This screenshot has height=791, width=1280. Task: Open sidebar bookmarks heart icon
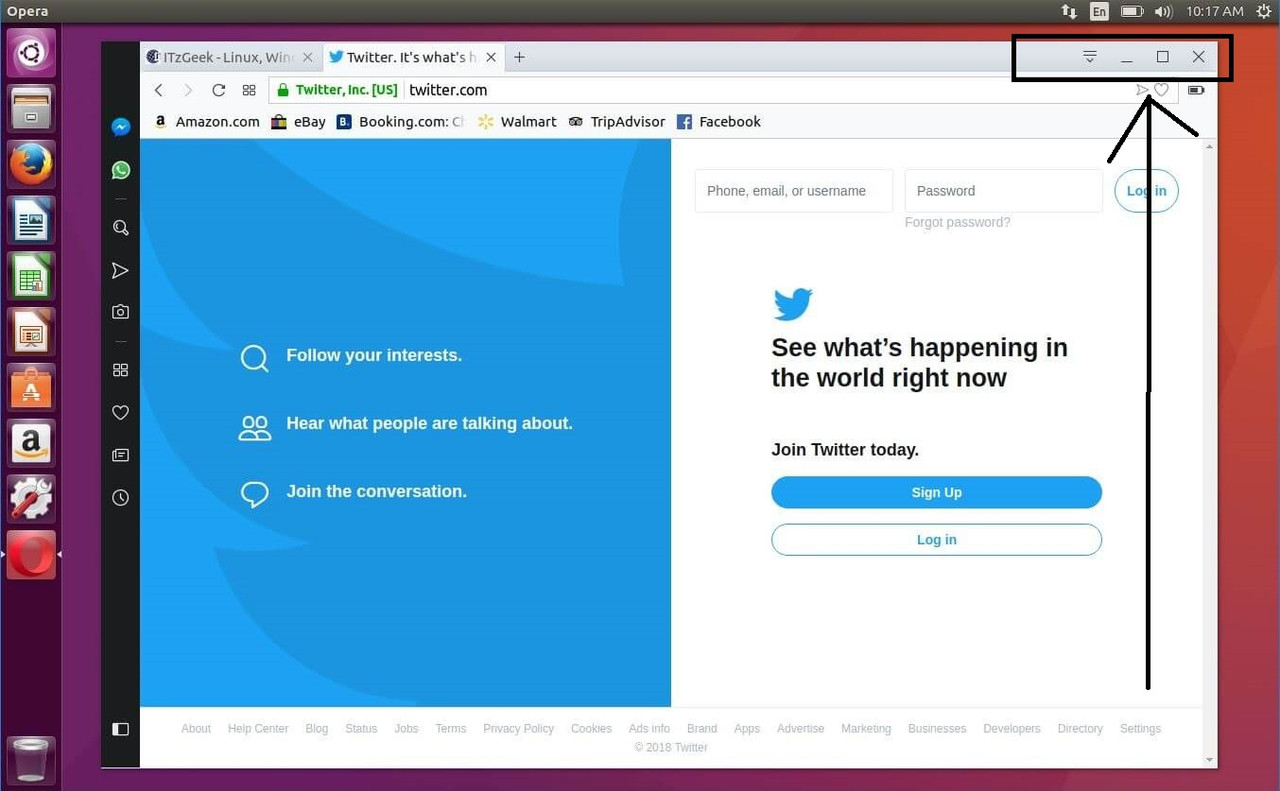tap(121, 413)
